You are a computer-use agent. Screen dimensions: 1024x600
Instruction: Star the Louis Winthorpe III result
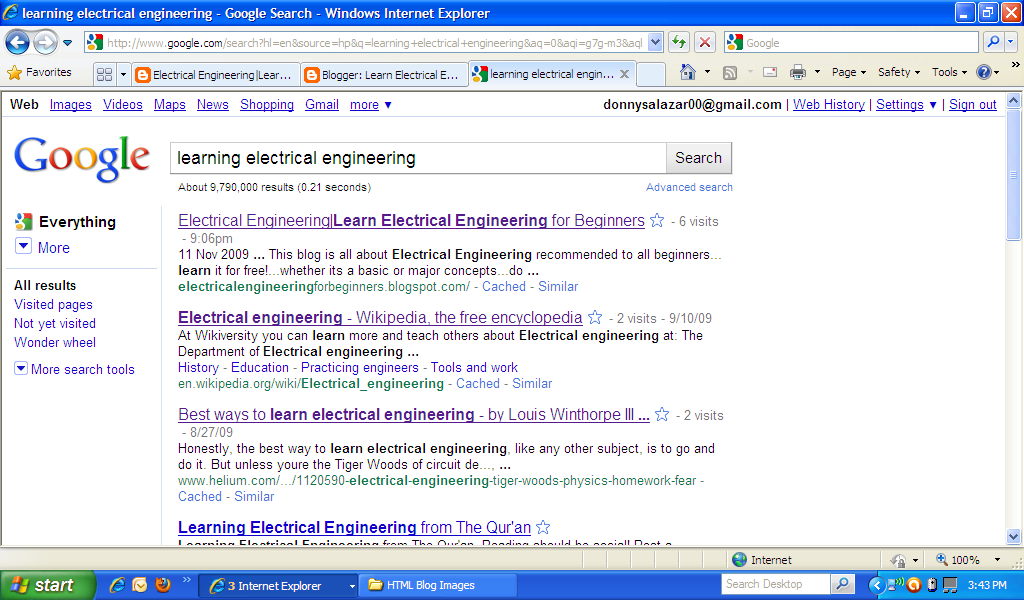(662, 415)
